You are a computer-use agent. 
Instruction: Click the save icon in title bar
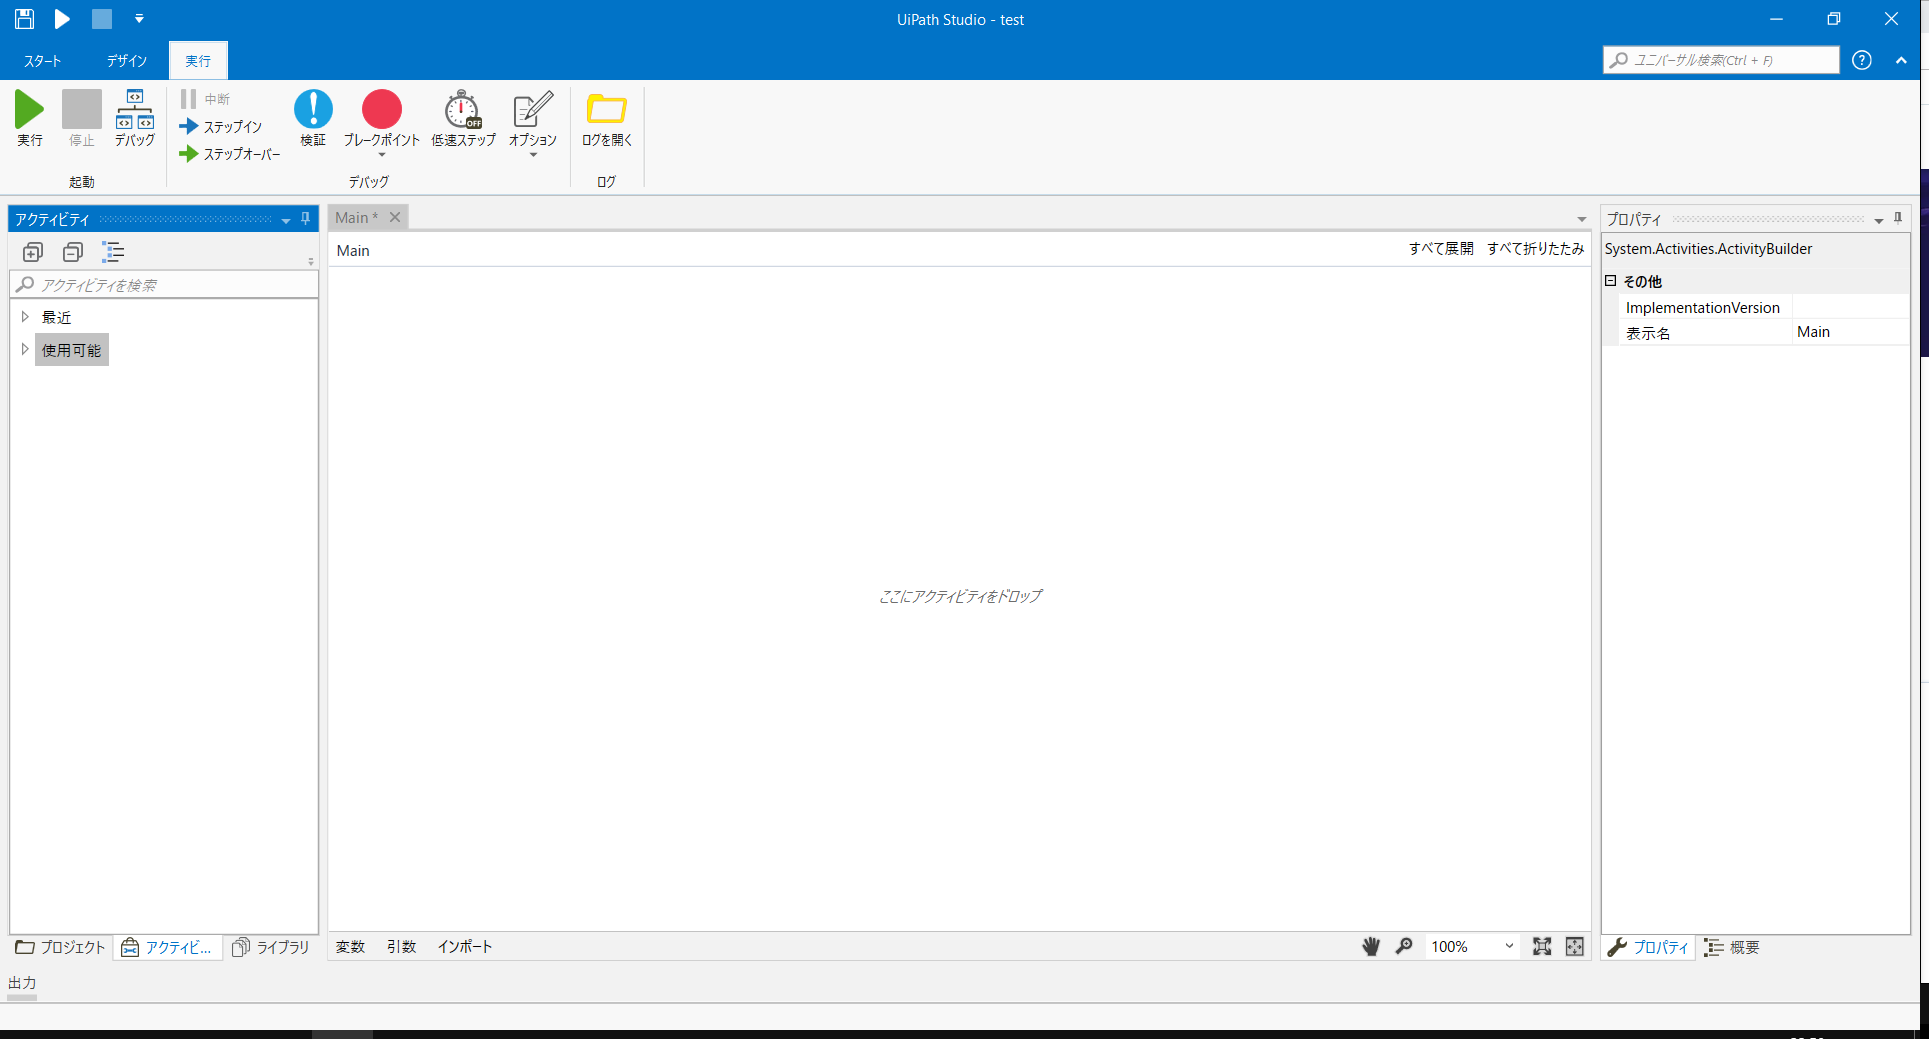click(x=24, y=19)
